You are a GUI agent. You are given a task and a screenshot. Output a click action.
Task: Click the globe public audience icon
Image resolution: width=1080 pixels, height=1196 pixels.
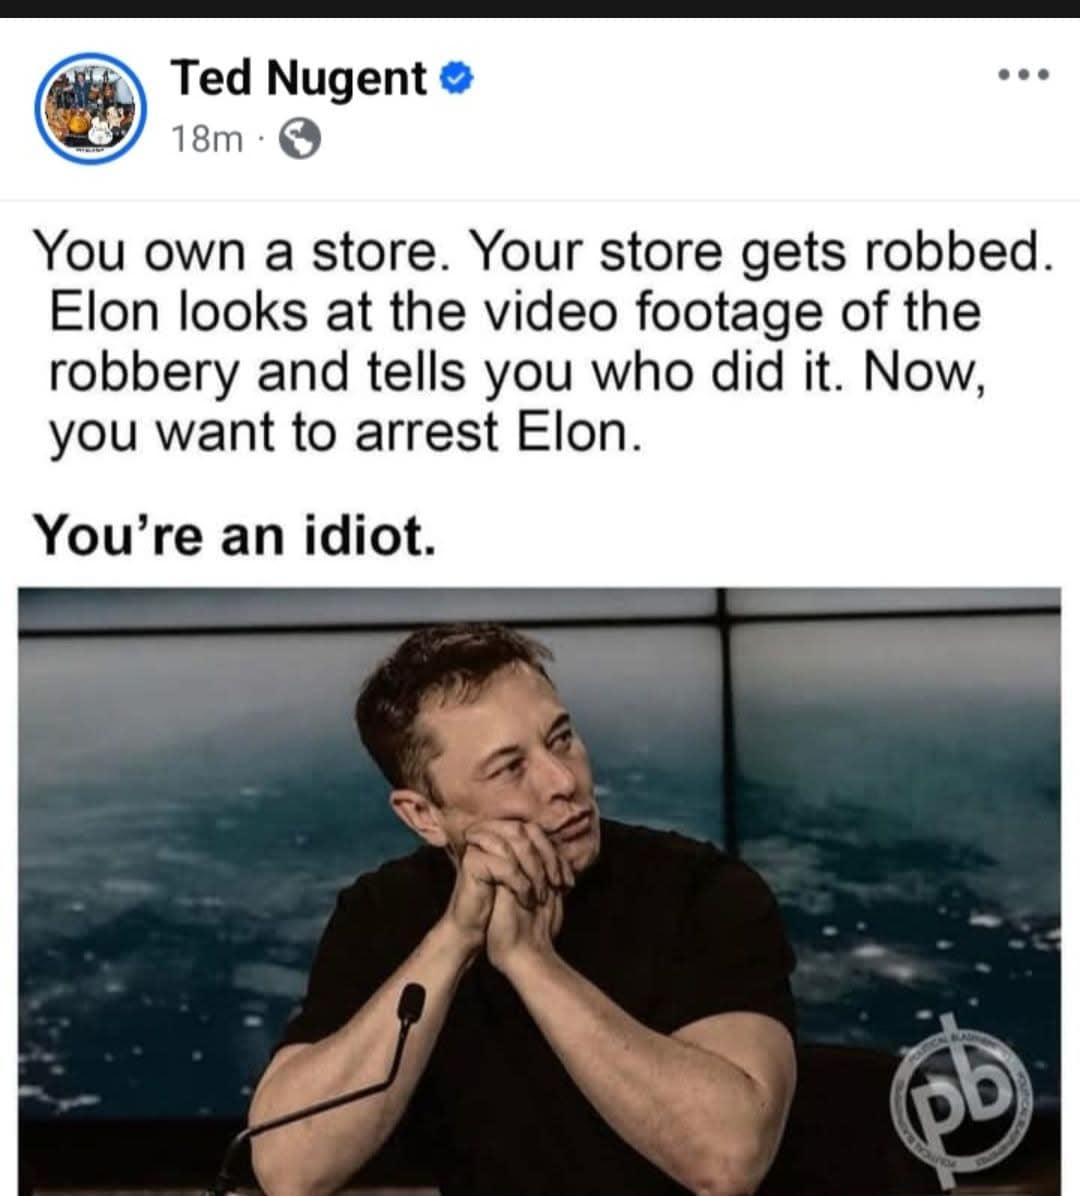300,139
